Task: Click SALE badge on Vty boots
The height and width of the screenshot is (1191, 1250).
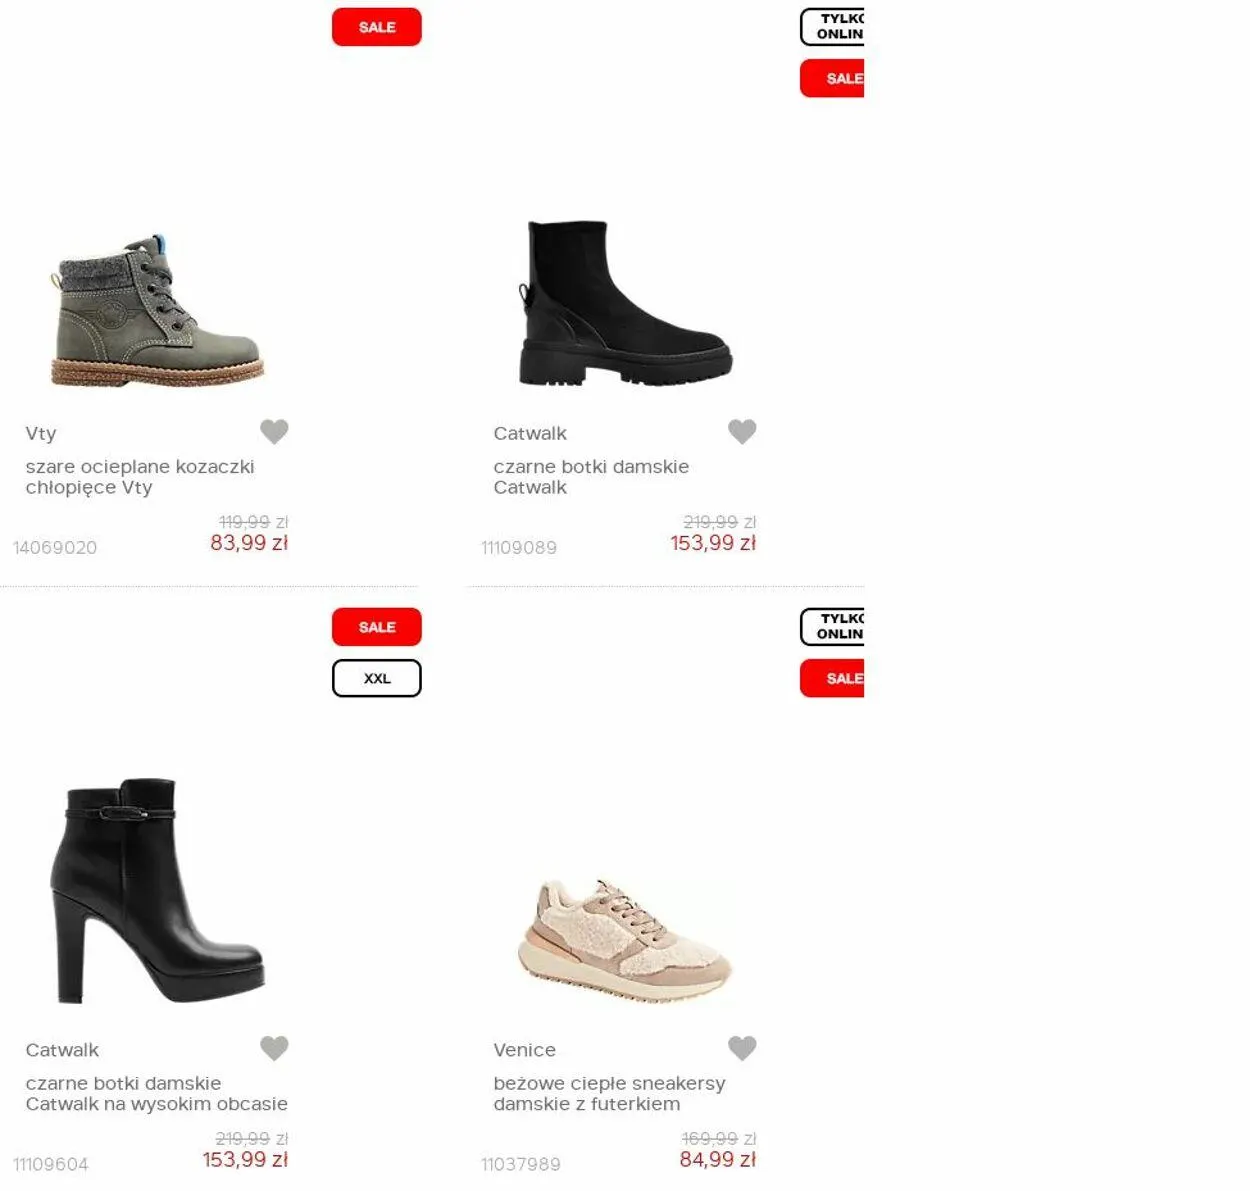Action: [x=377, y=27]
